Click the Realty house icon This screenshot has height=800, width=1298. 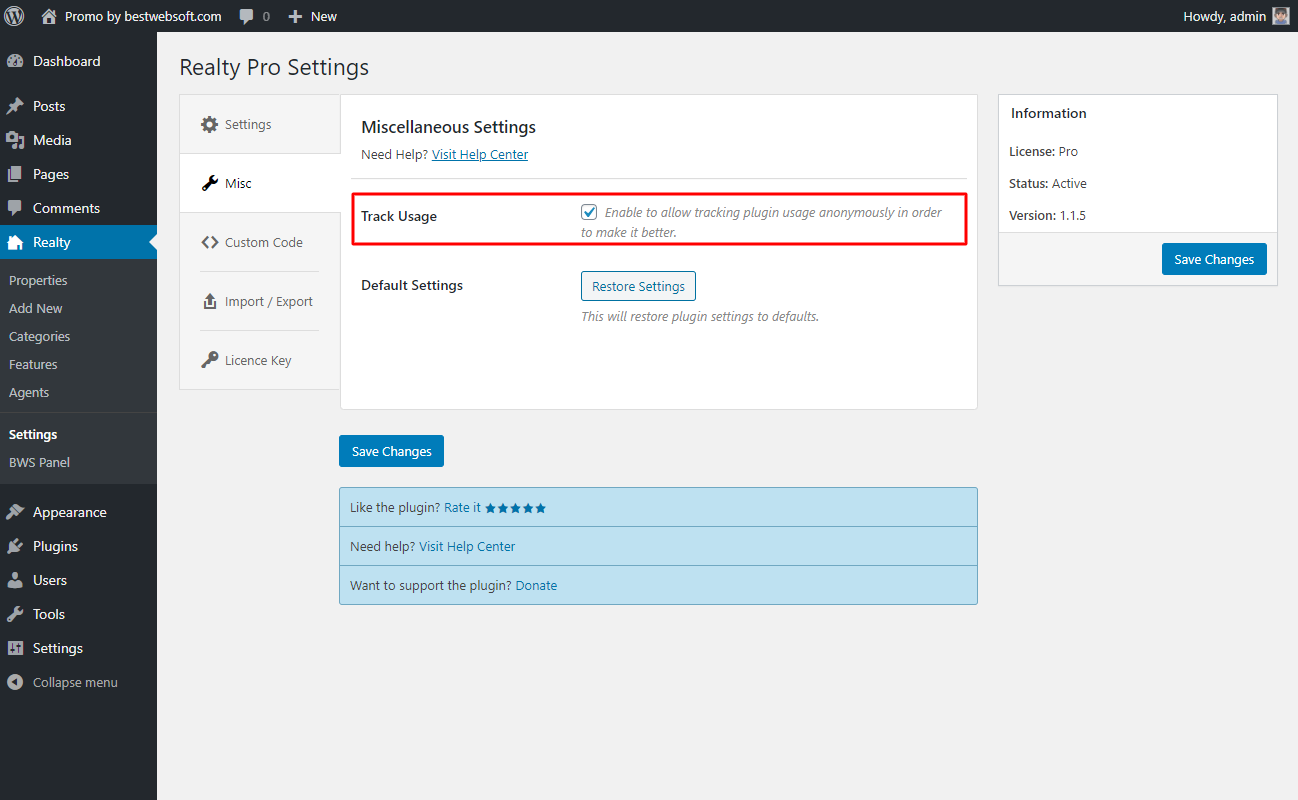(x=14, y=242)
